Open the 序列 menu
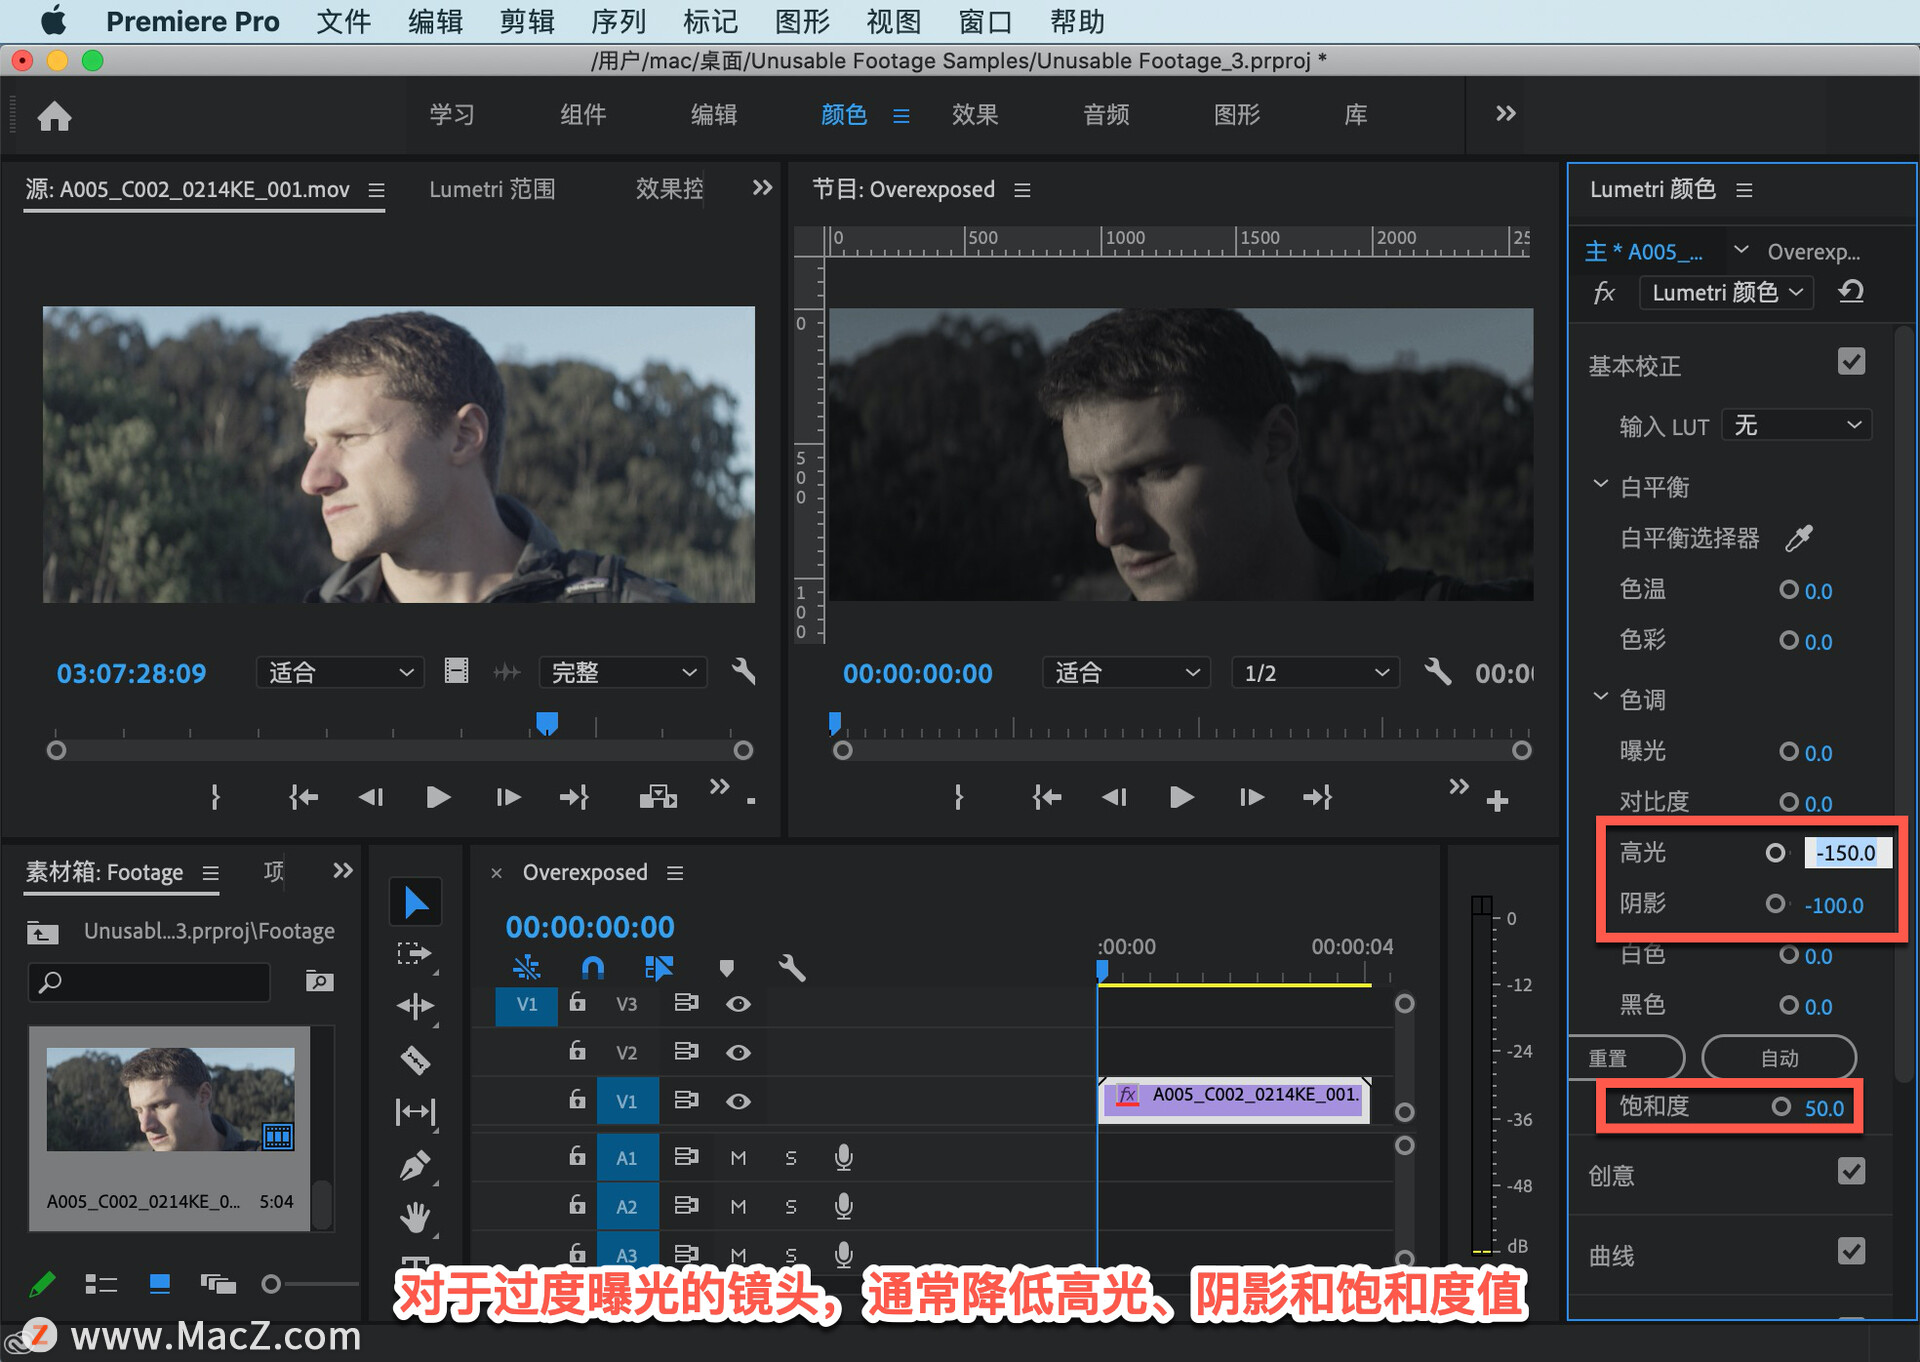This screenshot has width=1920, height=1362. (618, 21)
